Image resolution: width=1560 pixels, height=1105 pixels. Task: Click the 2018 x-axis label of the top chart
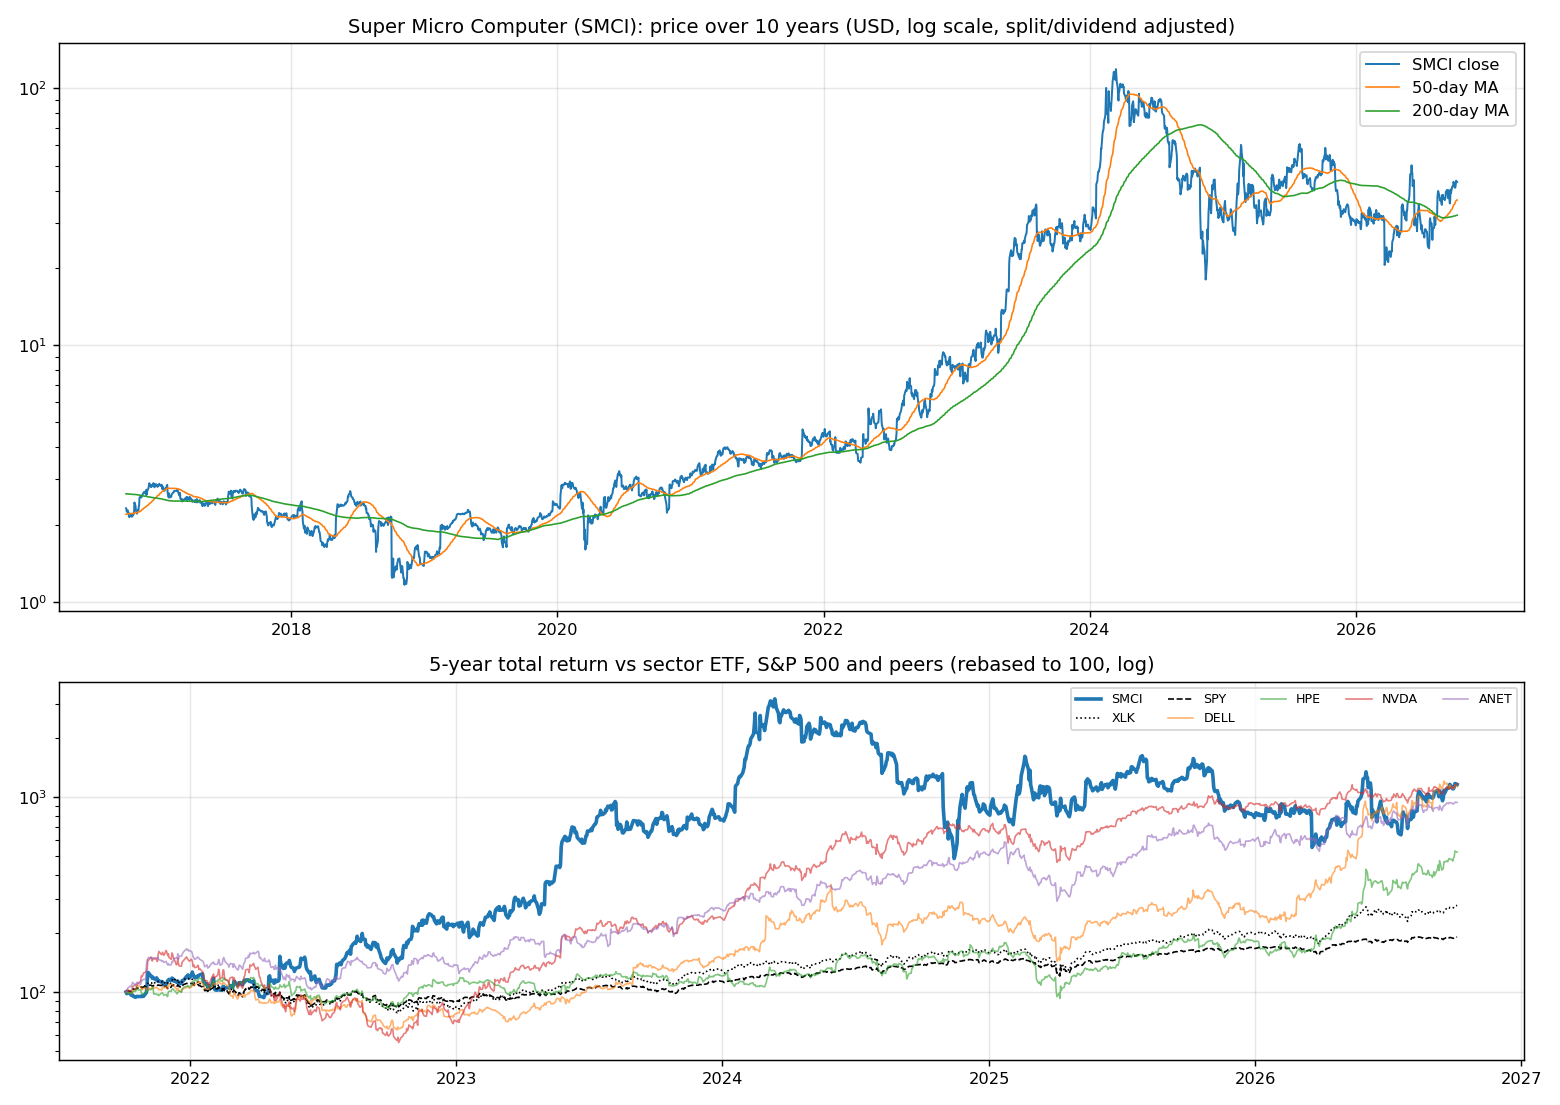291,629
